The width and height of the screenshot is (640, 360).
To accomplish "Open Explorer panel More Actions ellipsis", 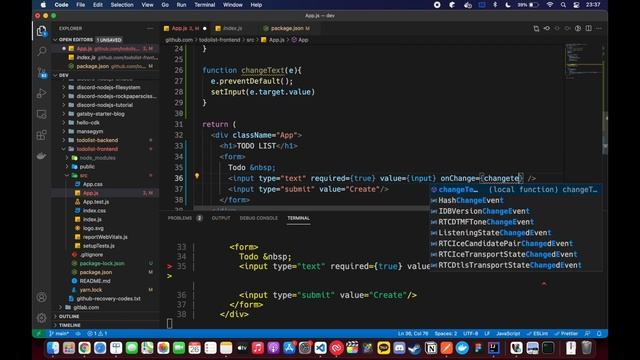I will [150, 28].
